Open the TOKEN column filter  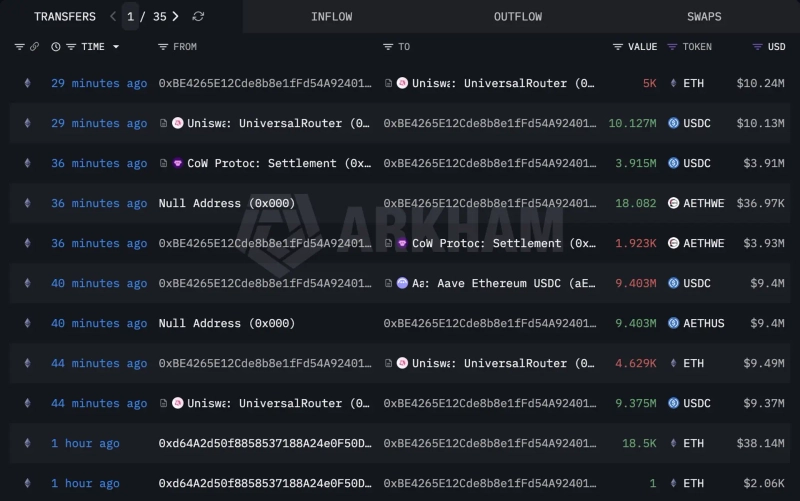(672, 47)
